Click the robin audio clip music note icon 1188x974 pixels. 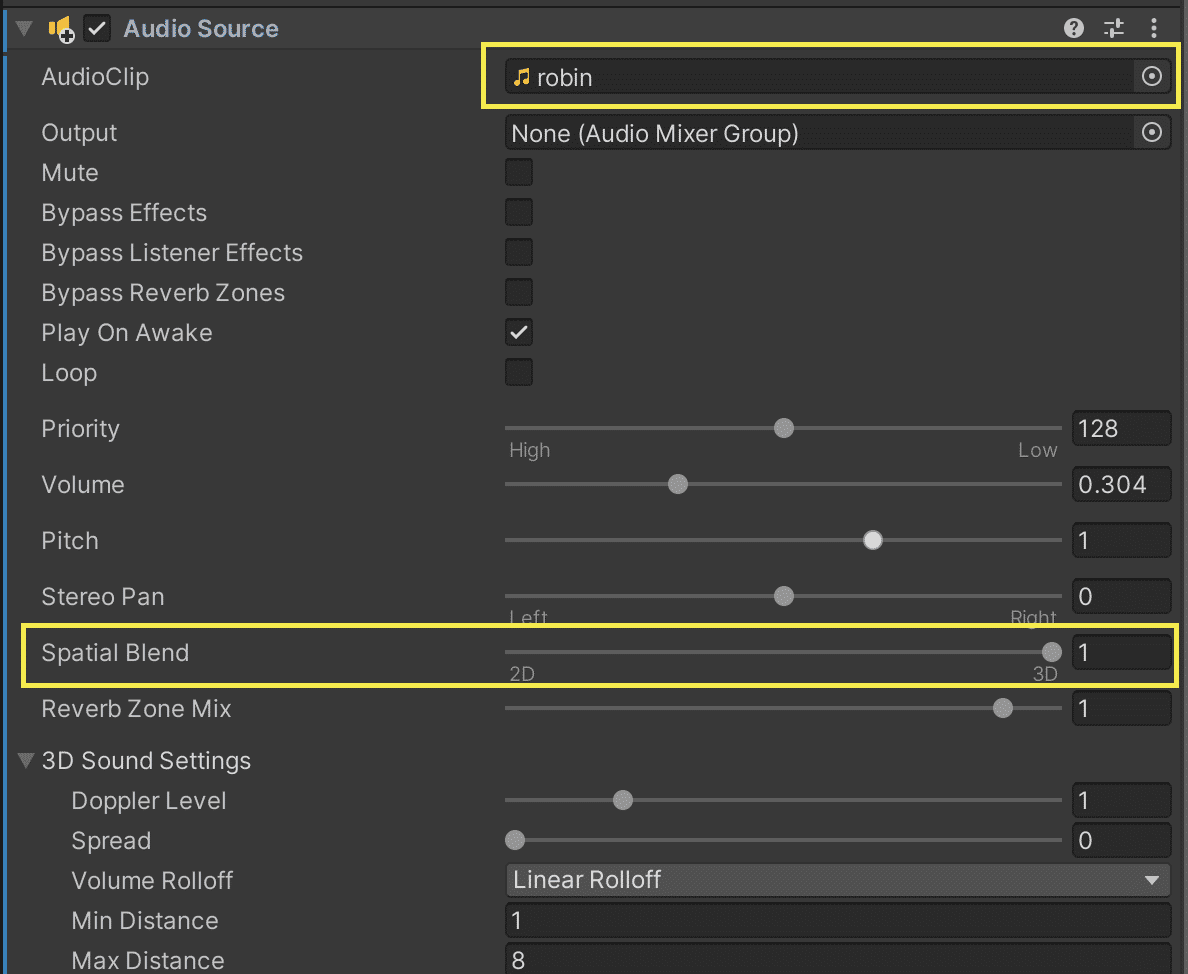coord(521,77)
